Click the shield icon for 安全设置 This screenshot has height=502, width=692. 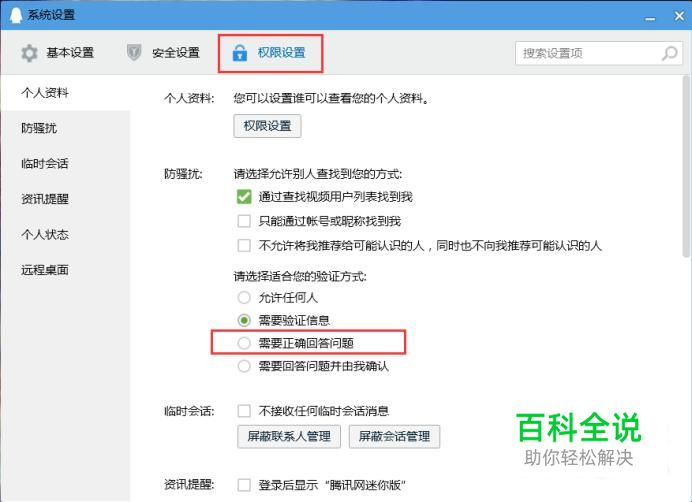134,53
